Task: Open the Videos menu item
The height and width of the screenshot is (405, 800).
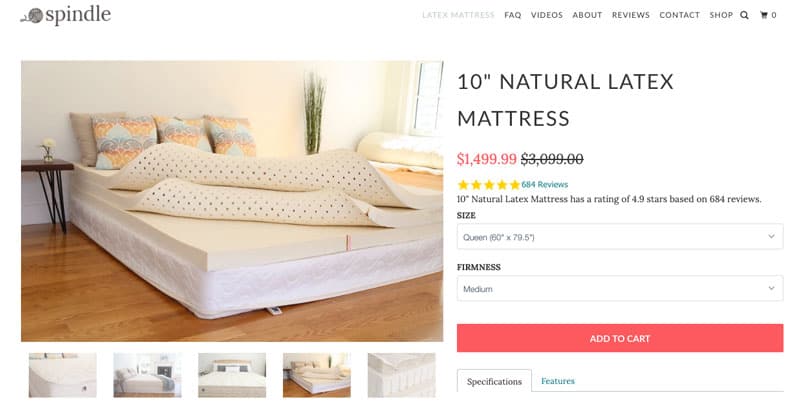Action: 547,15
